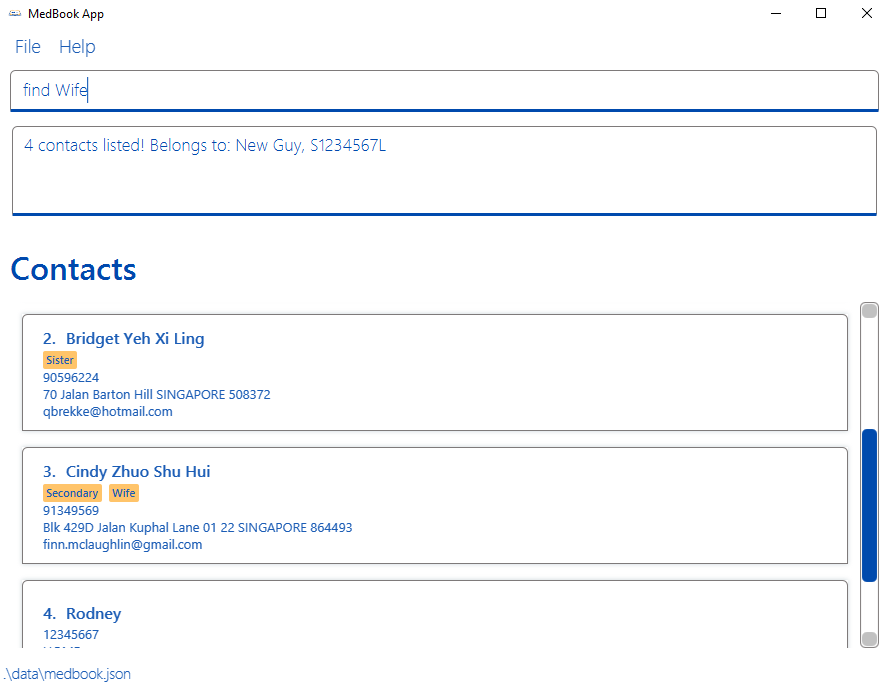Minimize the MedBook App window

pos(776,14)
